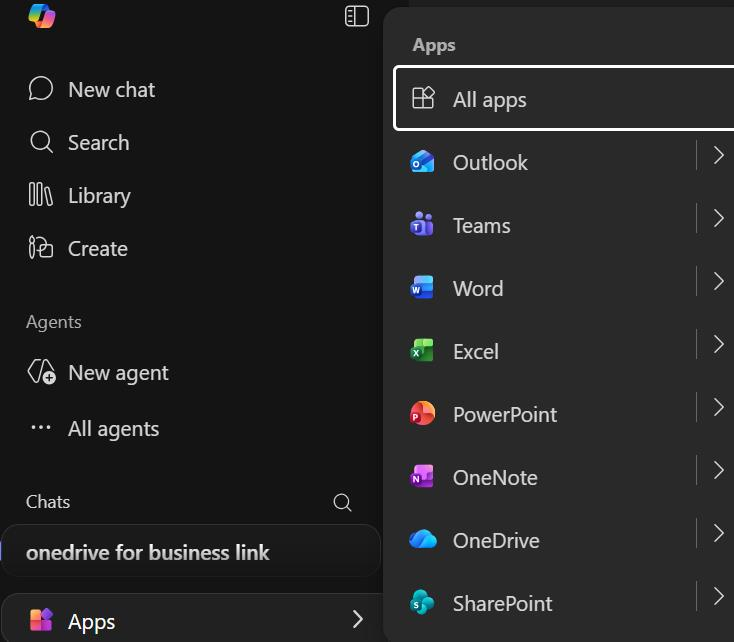Click the New chat speech bubble icon
Viewport: 734px width, 642px height.
pos(41,89)
